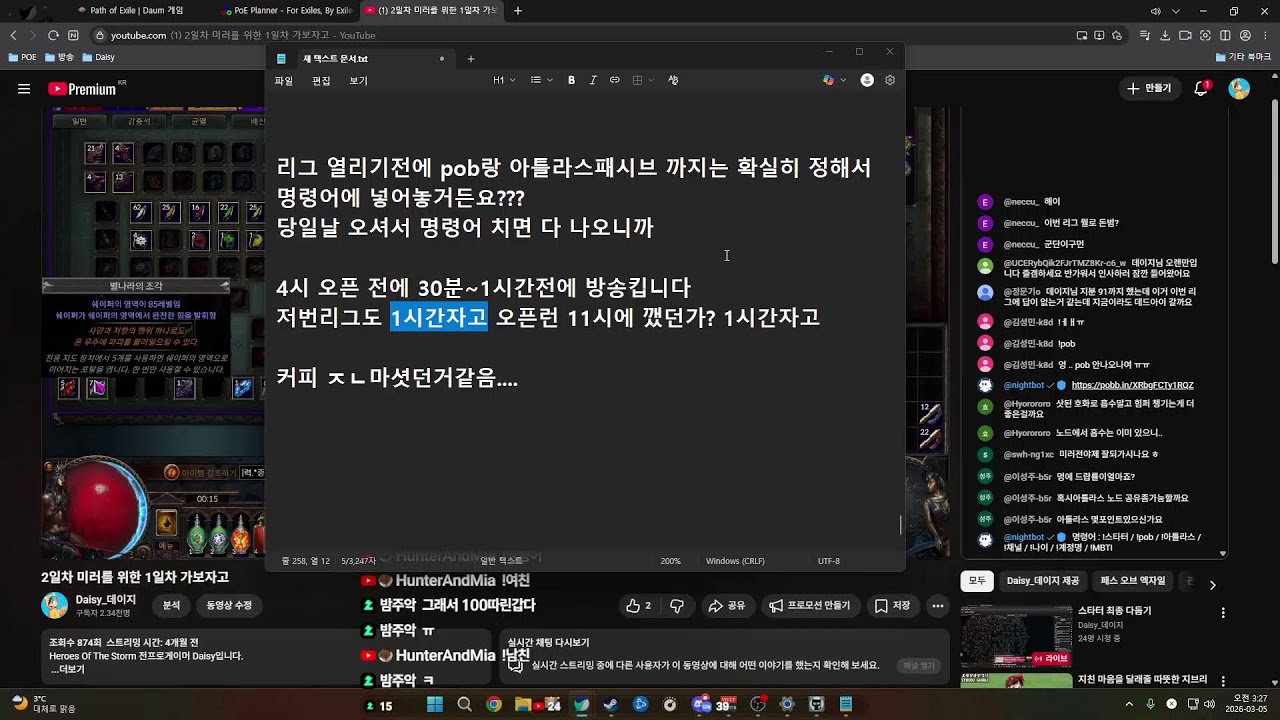Insert a link using Notepad's link icon
The width and height of the screenshot is (1280, 720).
[614, 80]
